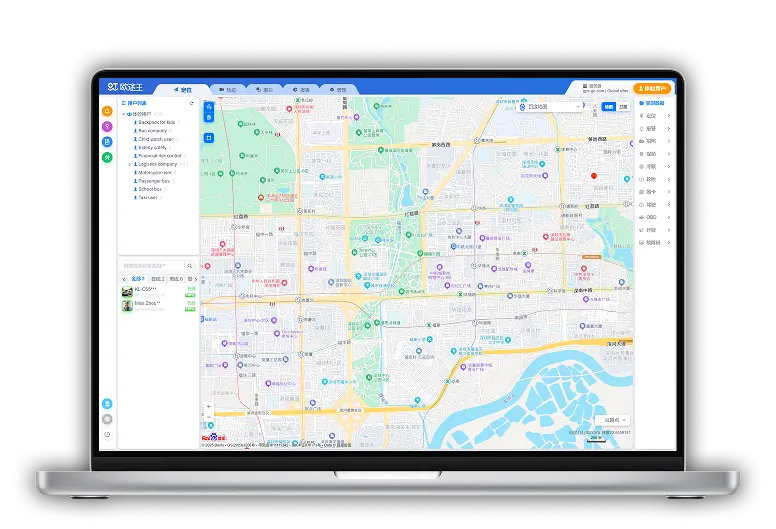Click the purple circular icon in the left sidebar
This screenshot has width=776, height=529.
107,127
